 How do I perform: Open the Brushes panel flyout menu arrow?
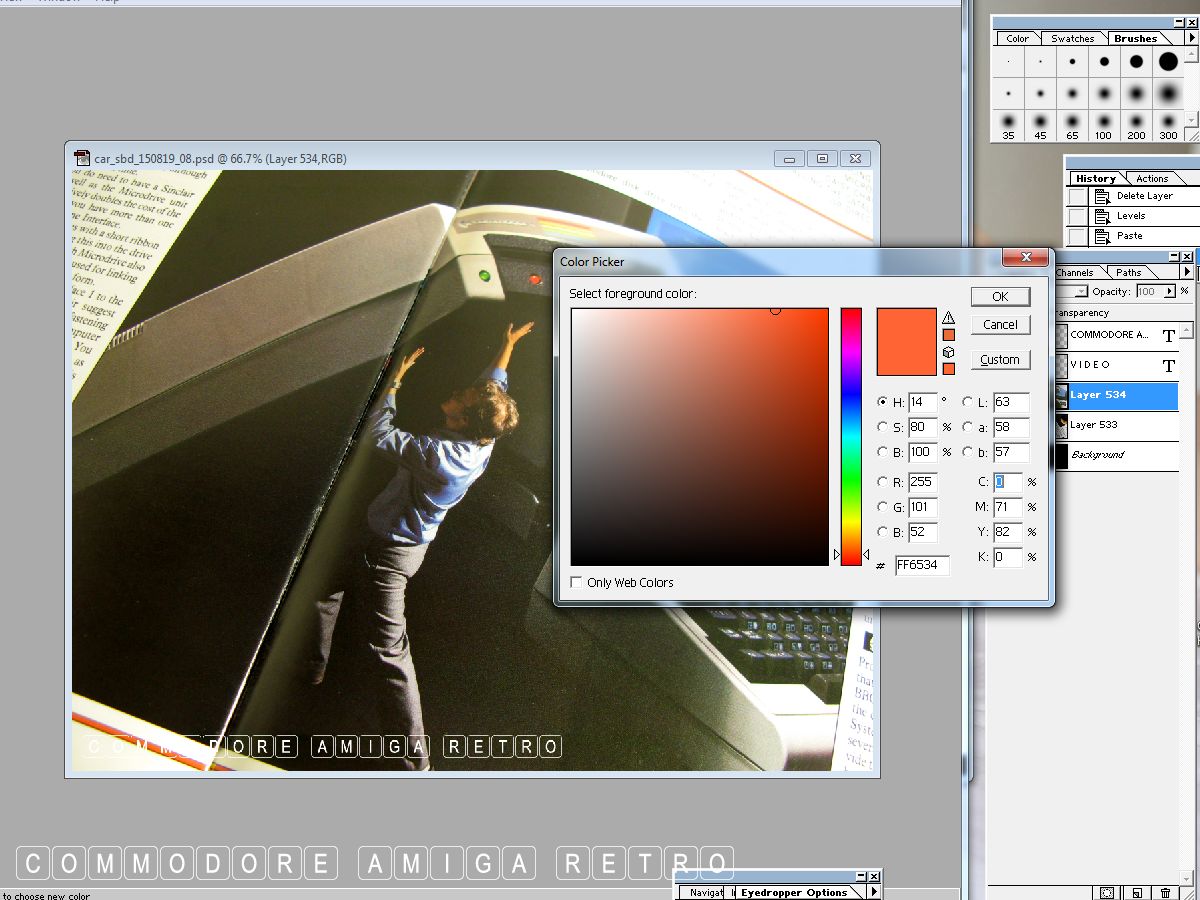[1190, 38]
